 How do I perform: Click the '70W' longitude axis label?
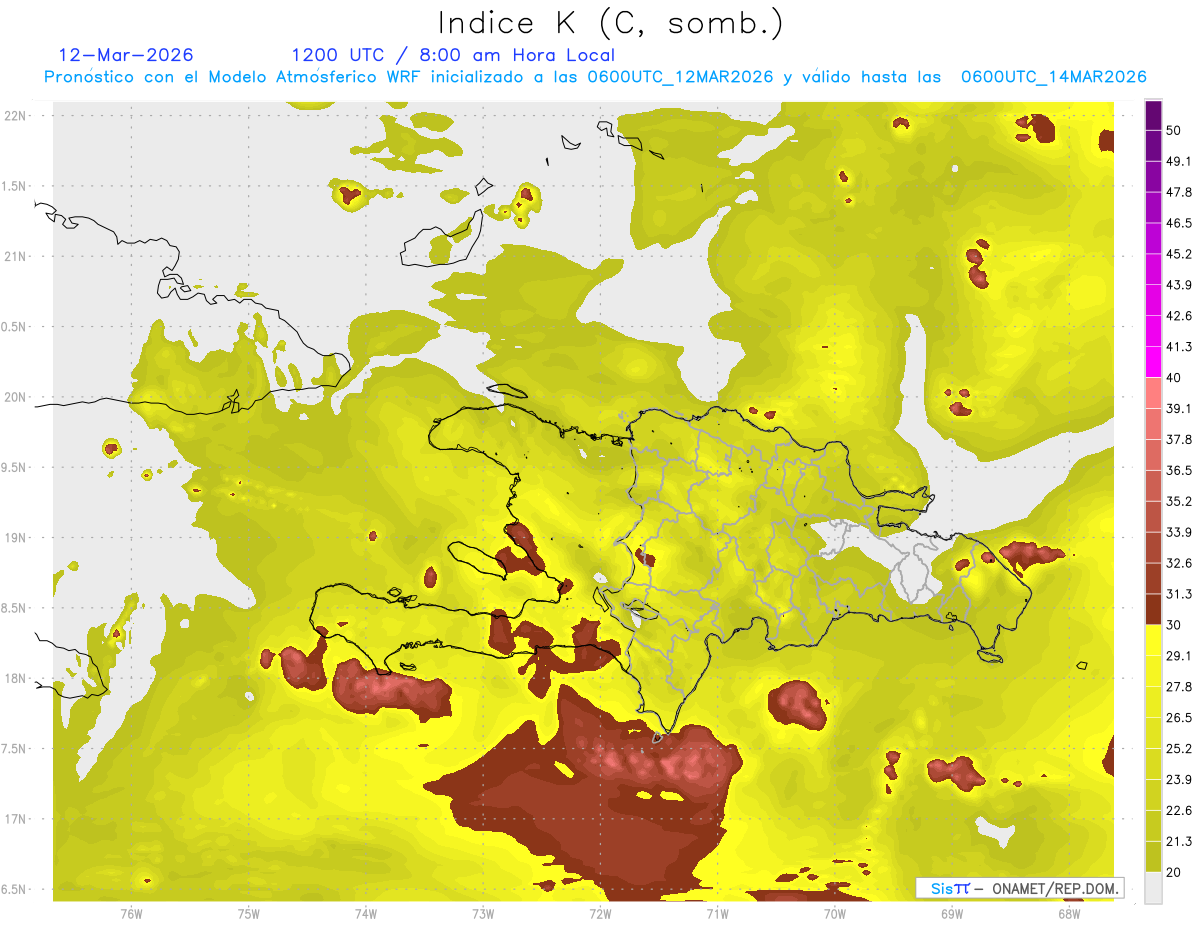(x=835, y=913)
